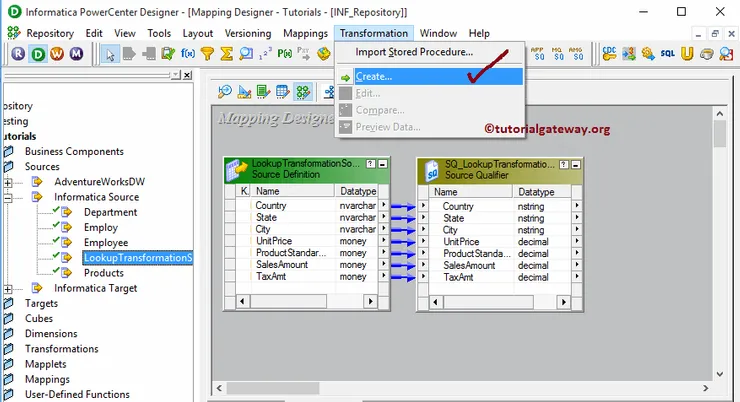Select the Employ source in tree

coord(101,227)
